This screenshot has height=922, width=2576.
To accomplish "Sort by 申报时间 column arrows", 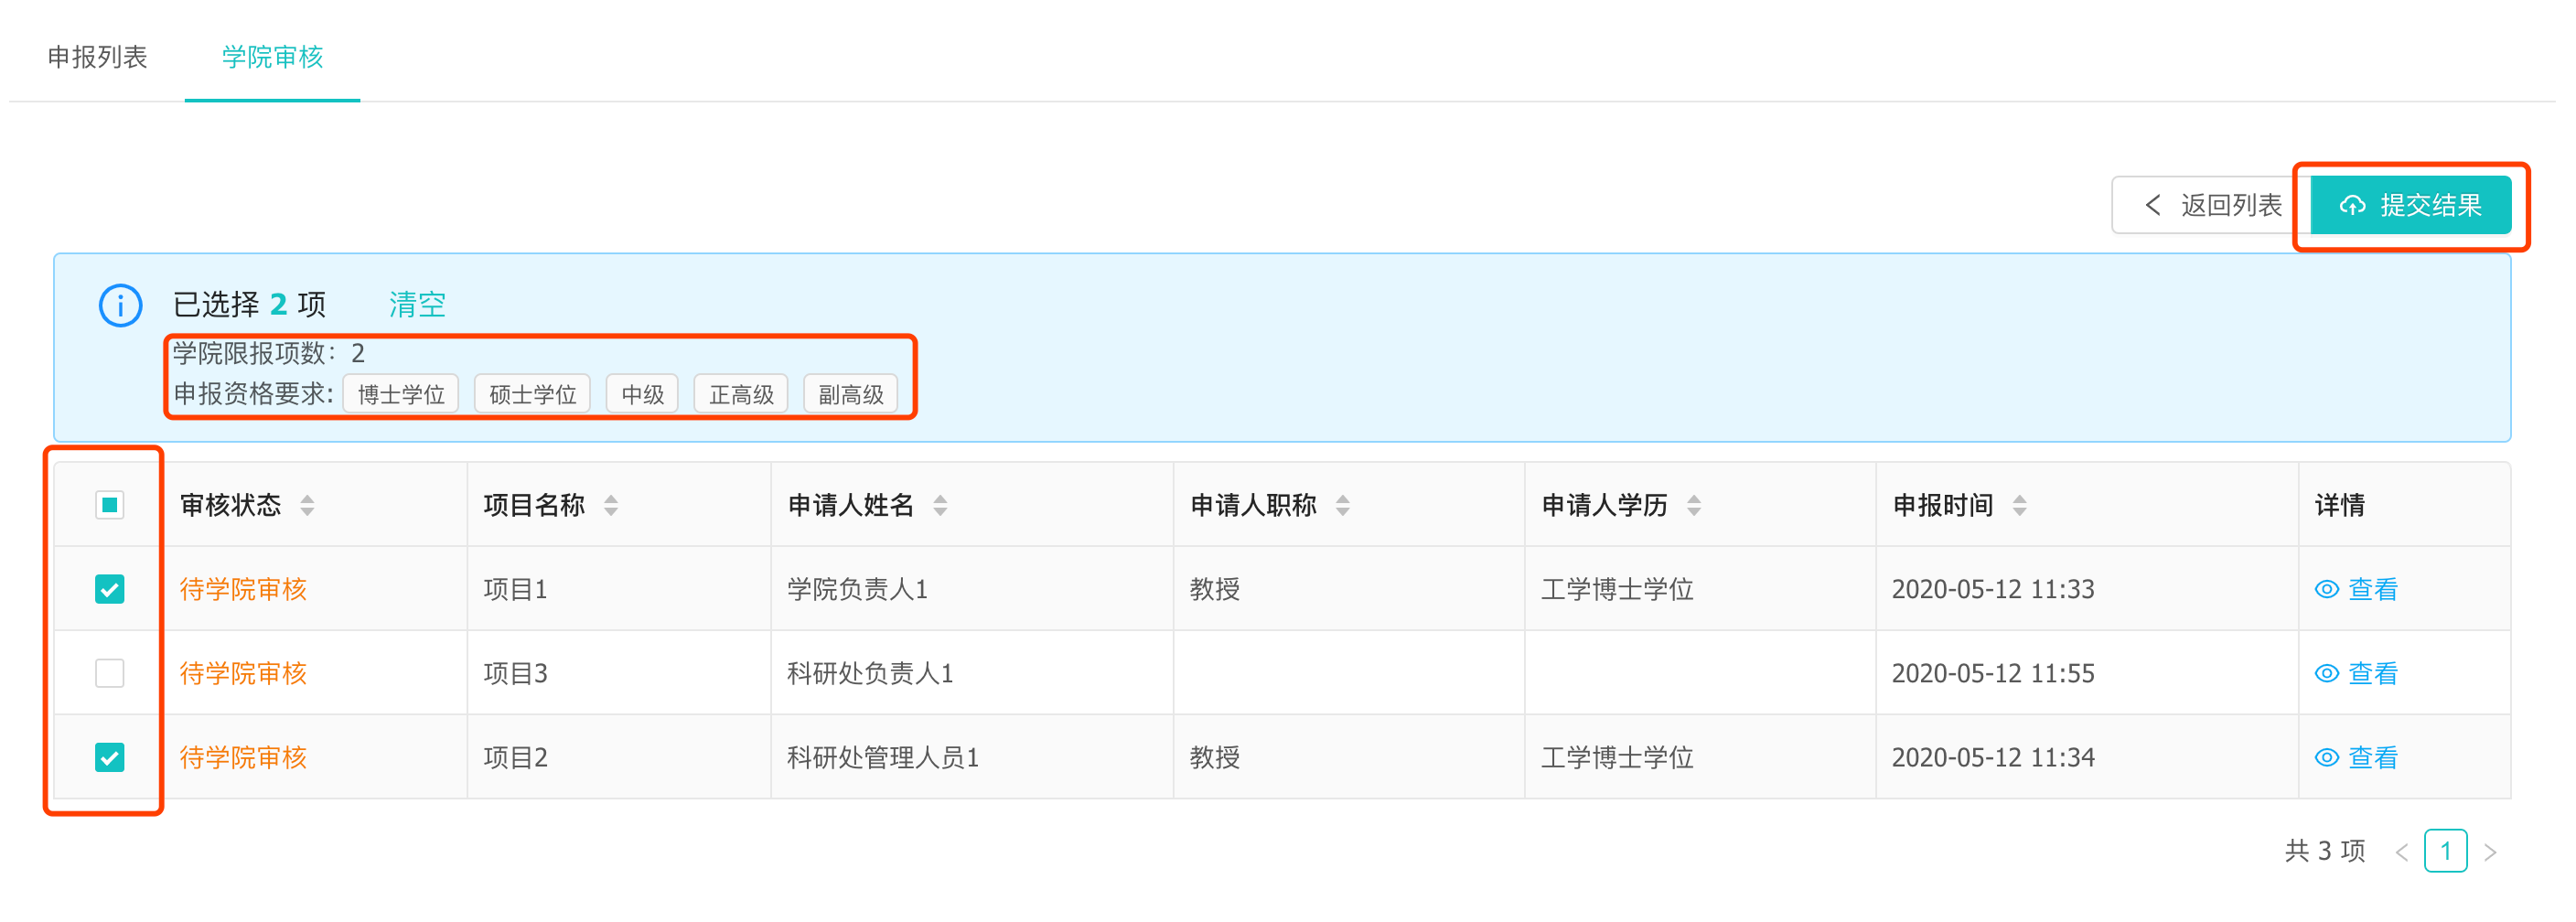I will click(x=2019, y=505).
